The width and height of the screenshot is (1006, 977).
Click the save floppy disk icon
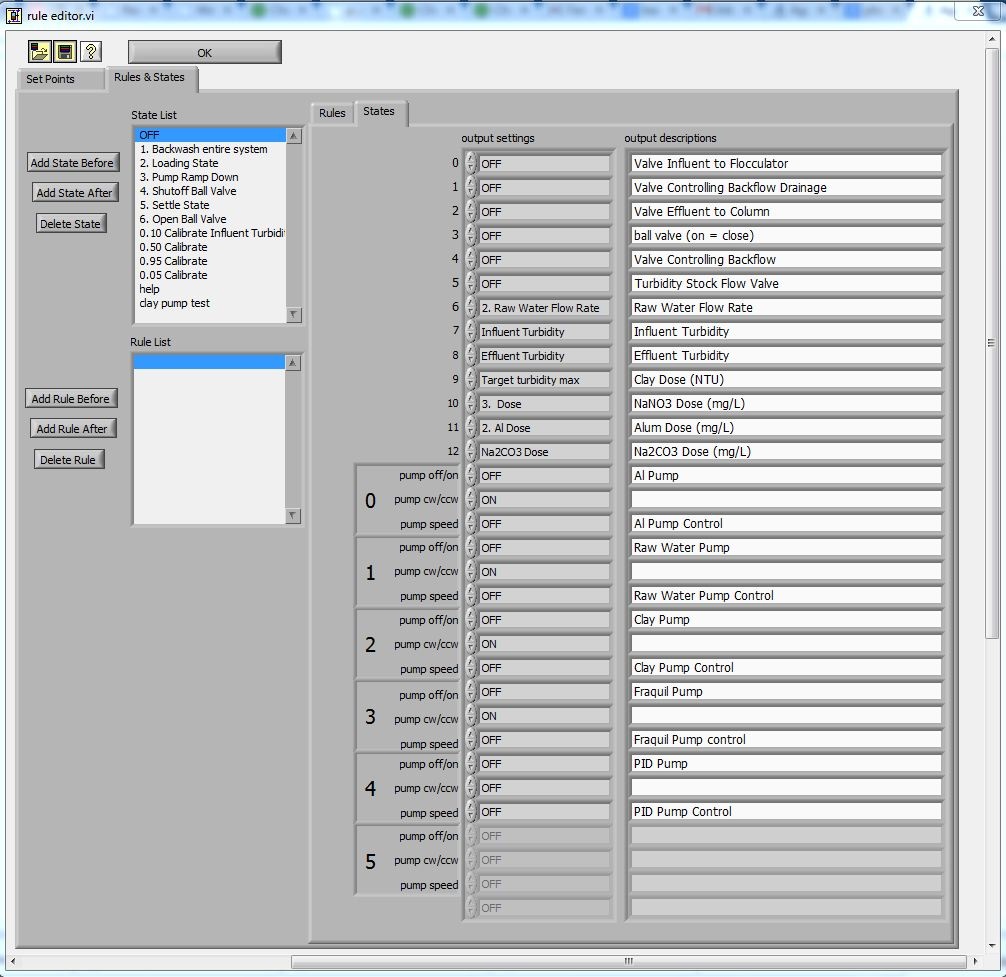pos(65,52)
